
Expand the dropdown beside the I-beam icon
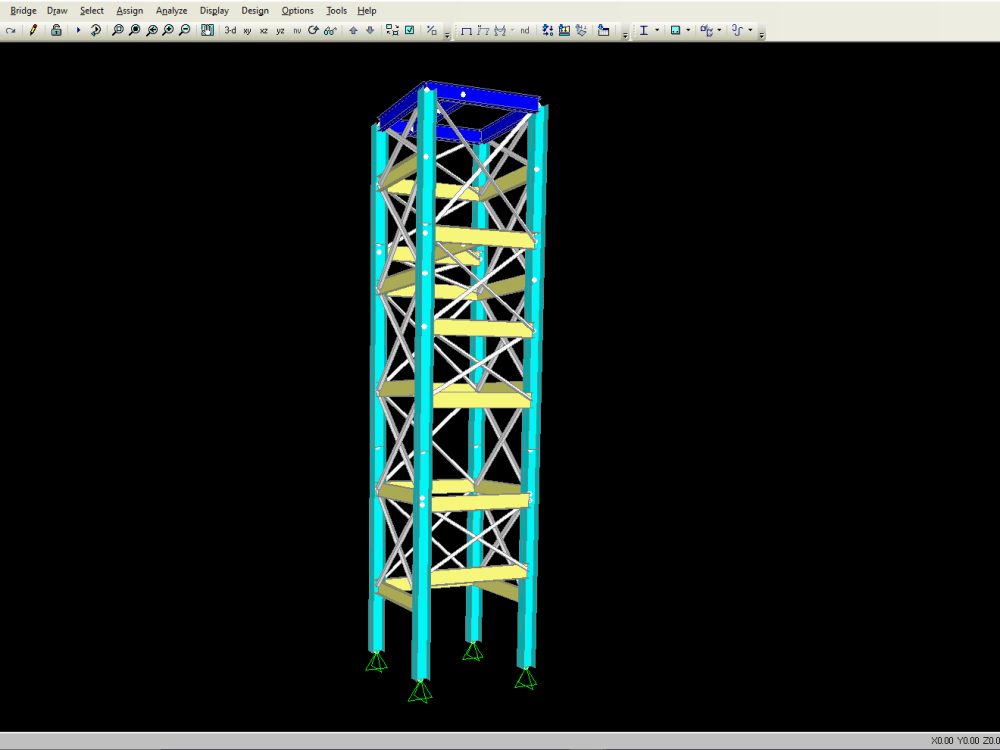coord(657,30)
